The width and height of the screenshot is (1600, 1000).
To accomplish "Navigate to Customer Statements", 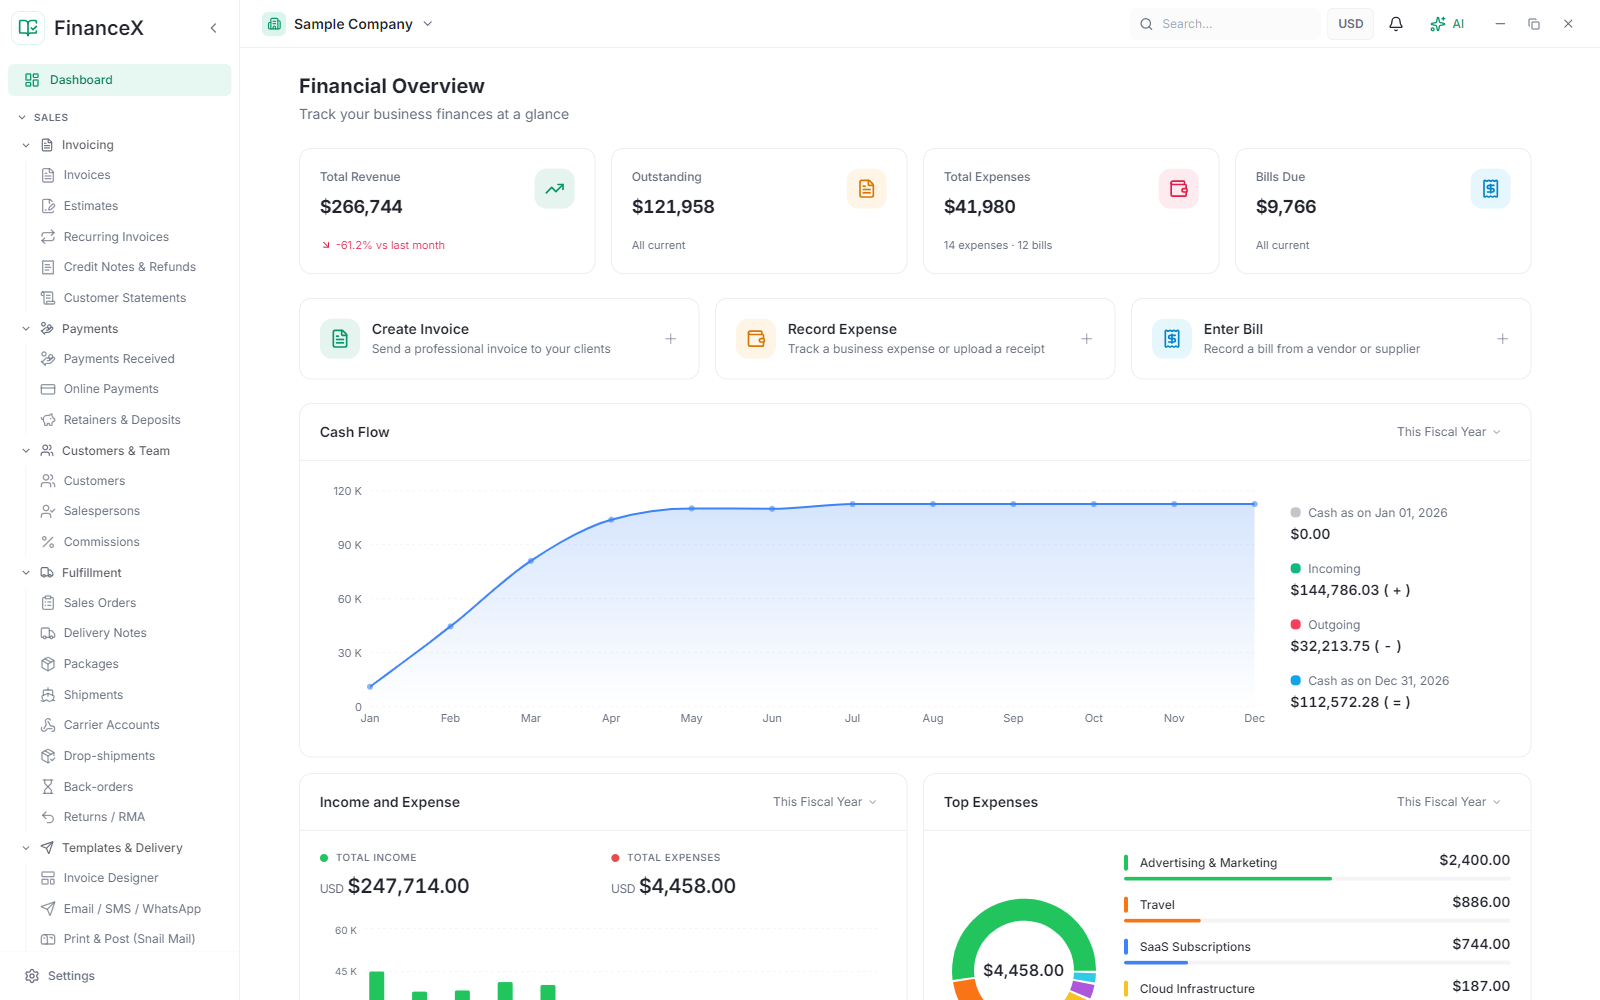I will pos(124,298).
